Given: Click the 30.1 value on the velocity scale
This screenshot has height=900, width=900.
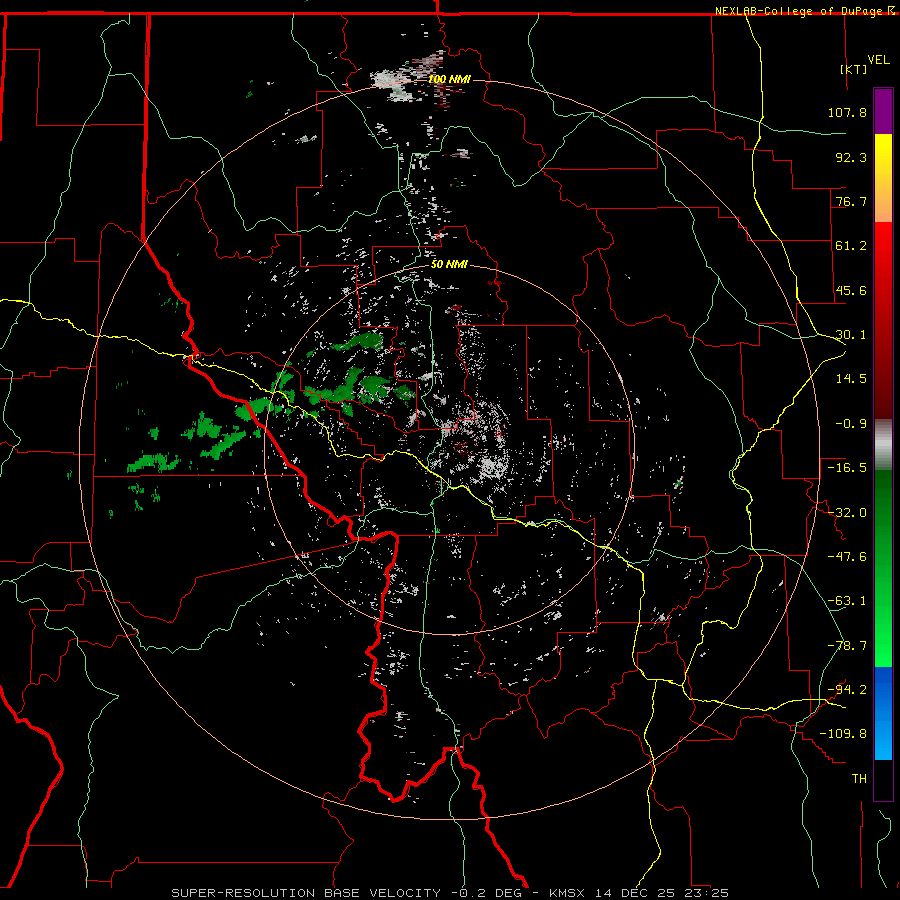Looking at the screenshot, I should (851, 335).
